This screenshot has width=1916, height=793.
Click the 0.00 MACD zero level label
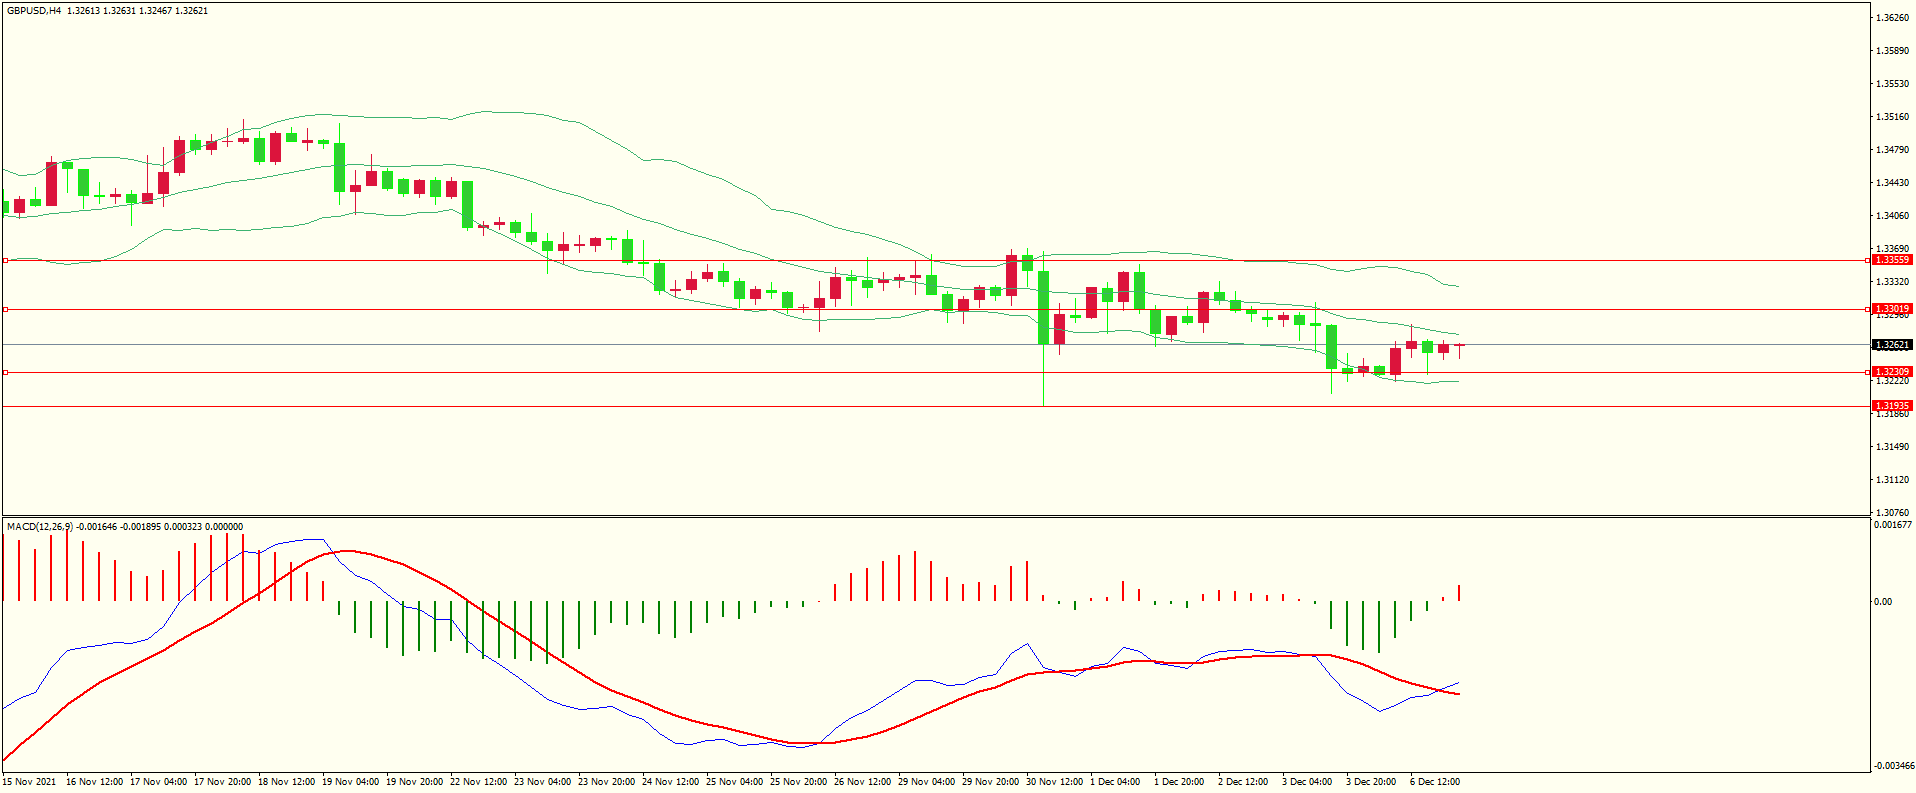click(x=1882, y=602)
